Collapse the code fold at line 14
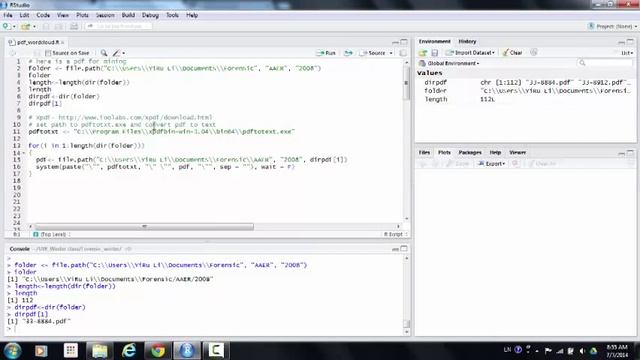This screenshot has height=360, width=640. coord(24,153)
